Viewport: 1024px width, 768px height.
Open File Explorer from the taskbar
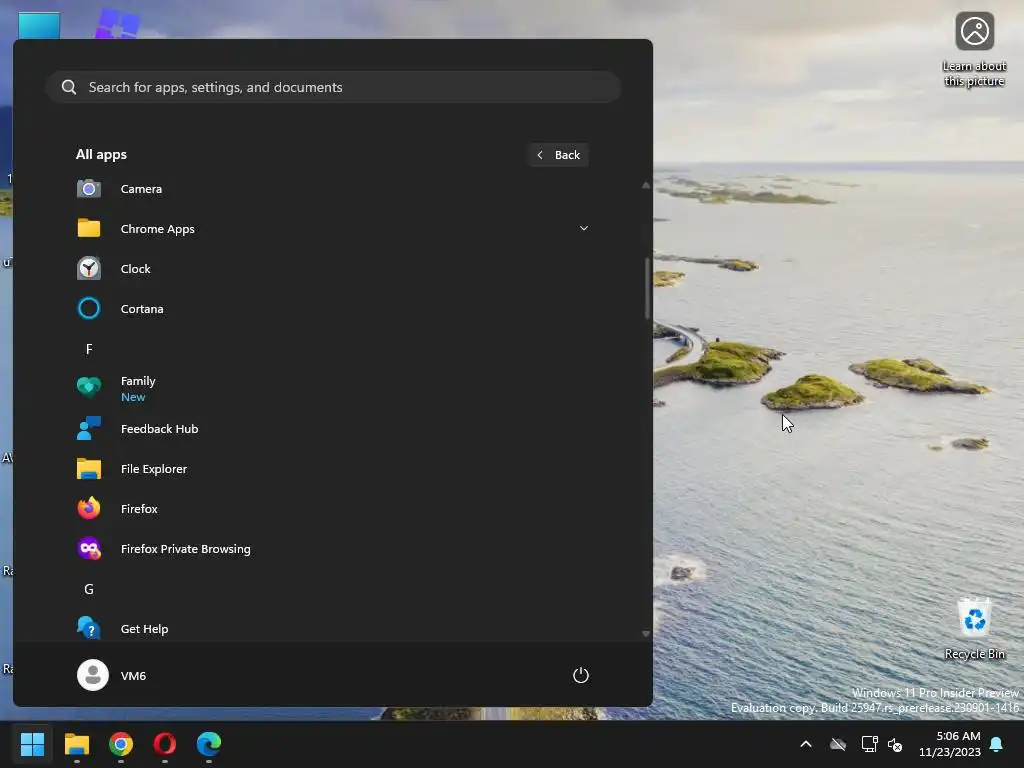point(77,744)
